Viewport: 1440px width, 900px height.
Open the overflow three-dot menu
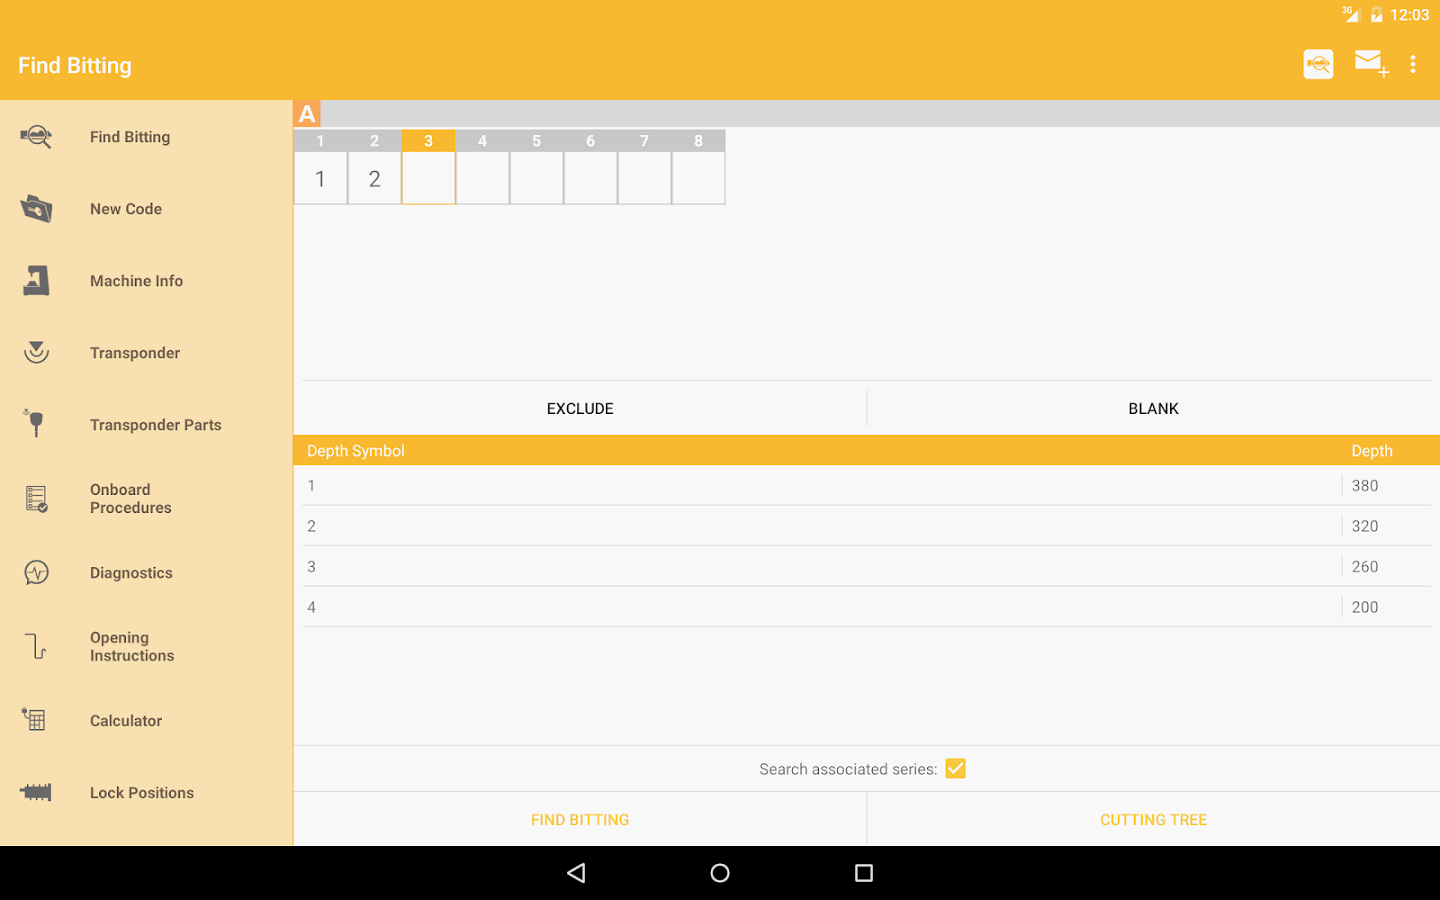click(x=1413, y=63)
